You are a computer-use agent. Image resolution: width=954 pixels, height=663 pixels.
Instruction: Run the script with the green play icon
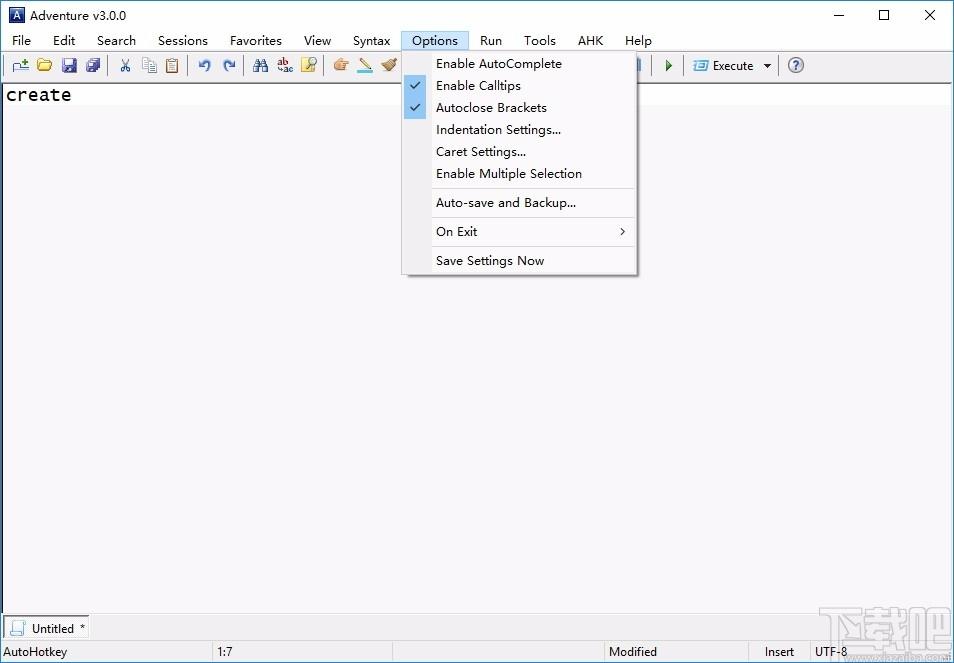(669, 65)
